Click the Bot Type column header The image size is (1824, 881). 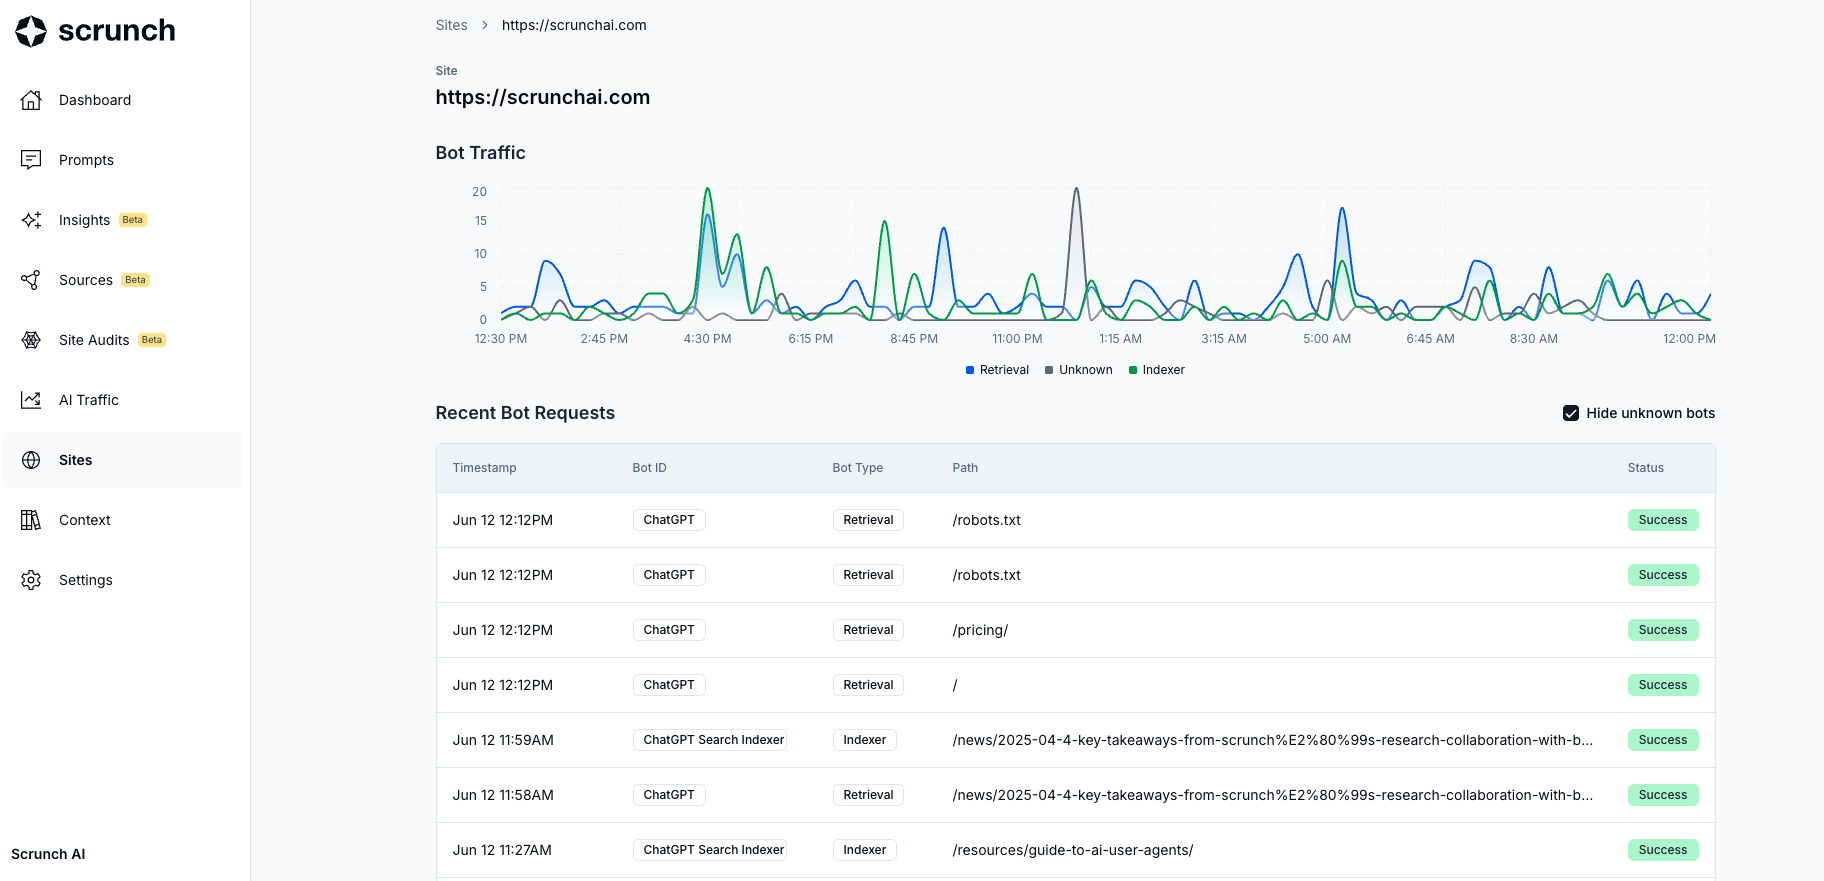click(857, 468)
